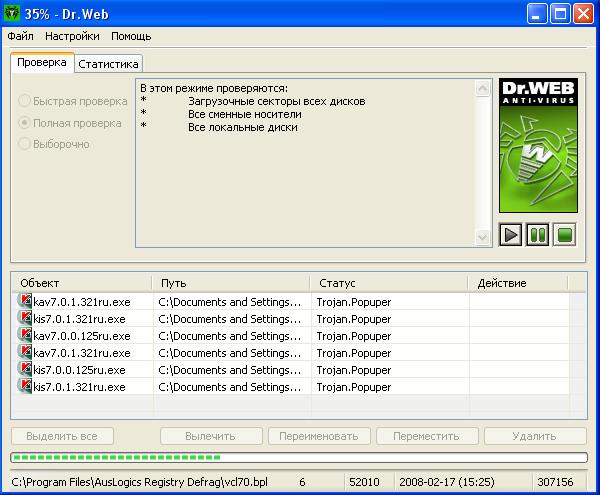Select the kav7.0.0.125ru.exe file name
Viewport: 600px width, 495px height.
point(82,336)
